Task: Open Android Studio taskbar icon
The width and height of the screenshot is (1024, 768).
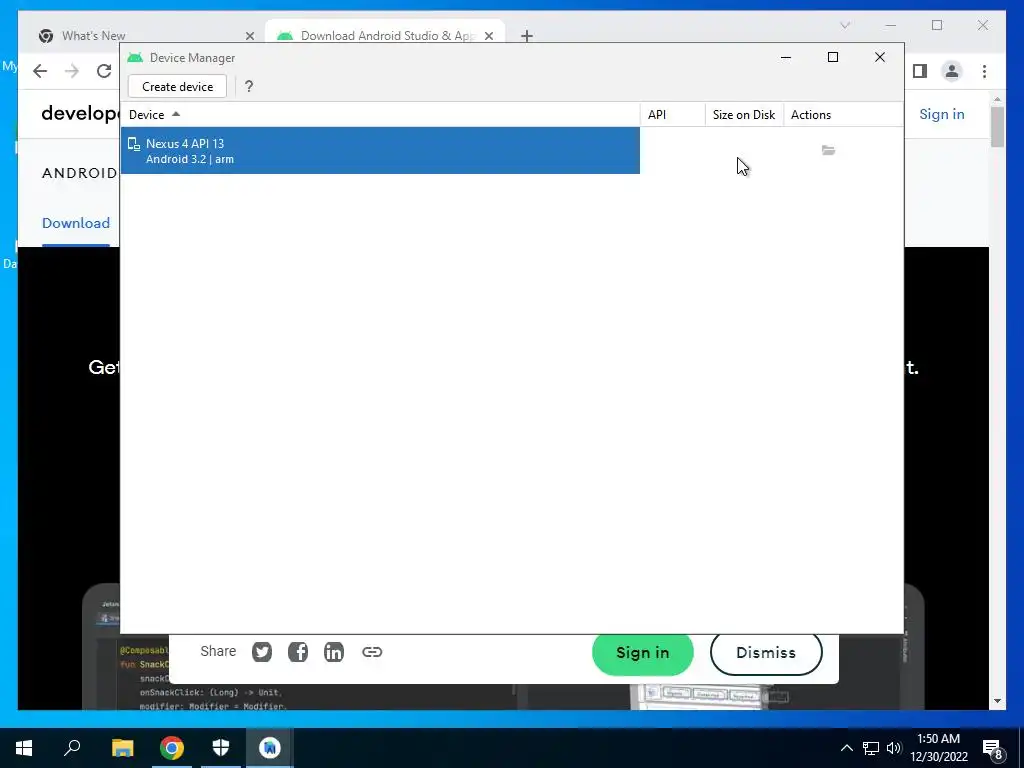Action: point(270,748)
